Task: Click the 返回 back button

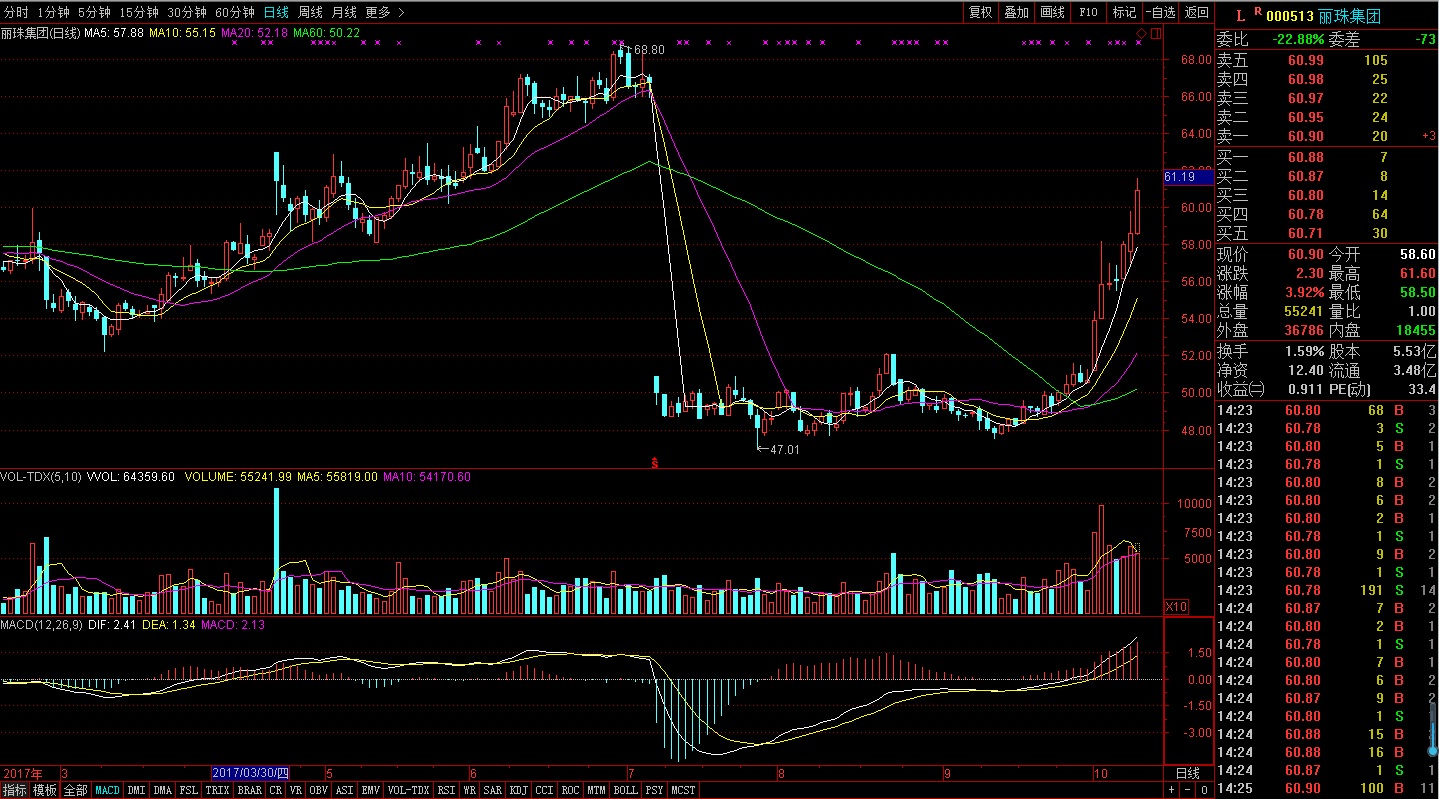Action: click(x=1196, y=12)
